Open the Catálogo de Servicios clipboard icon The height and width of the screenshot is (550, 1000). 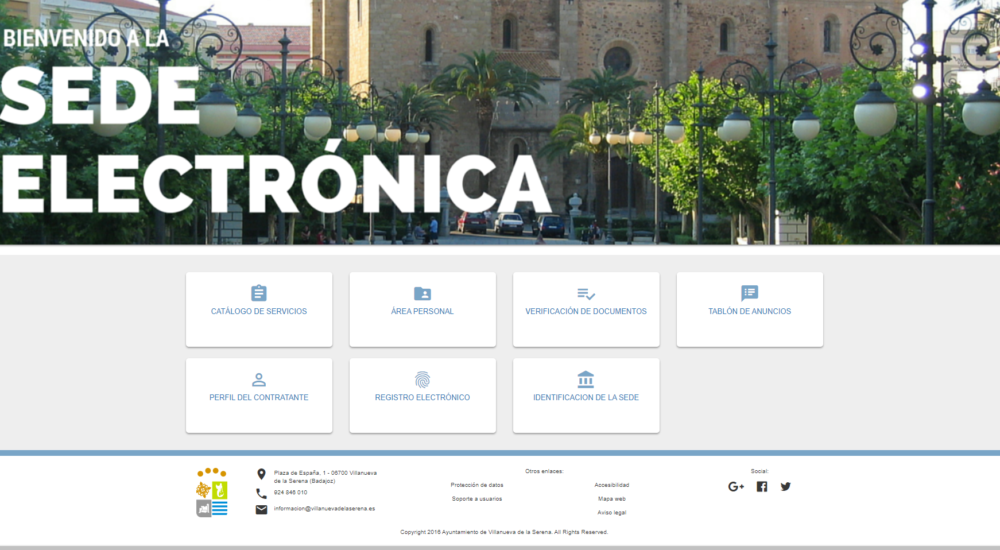pos(259,293)
